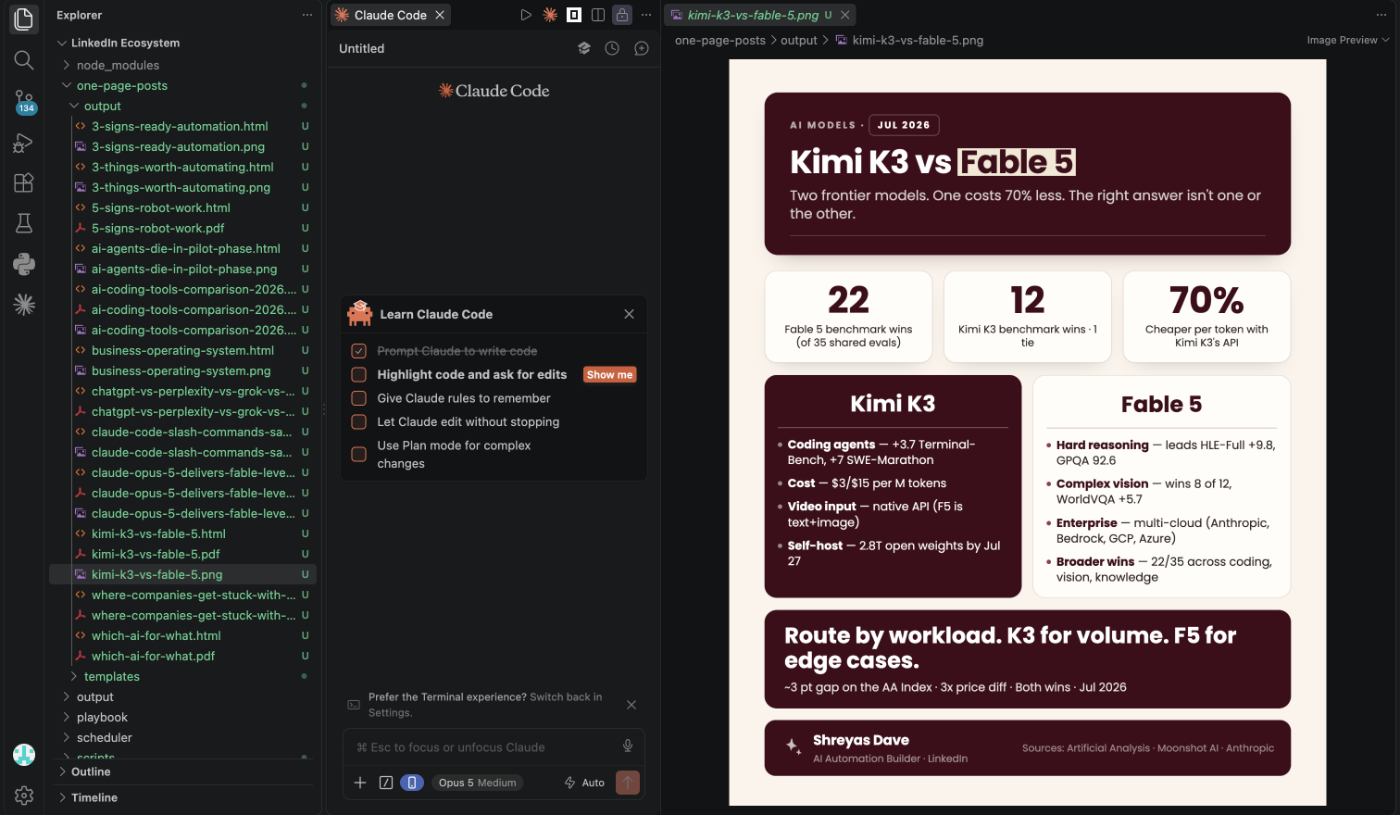Click the plus add attachment icon
The image size is (1400, 815).
click(x=360, y=783)
